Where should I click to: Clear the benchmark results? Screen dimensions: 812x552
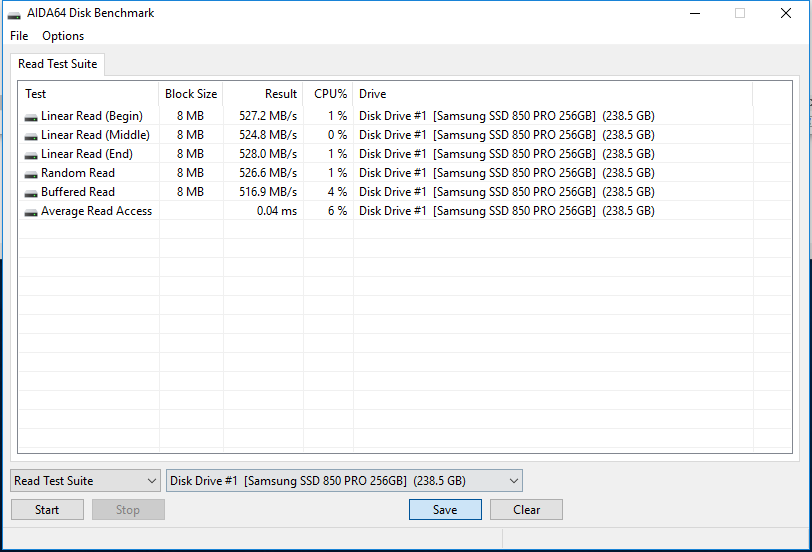[526, 510]
